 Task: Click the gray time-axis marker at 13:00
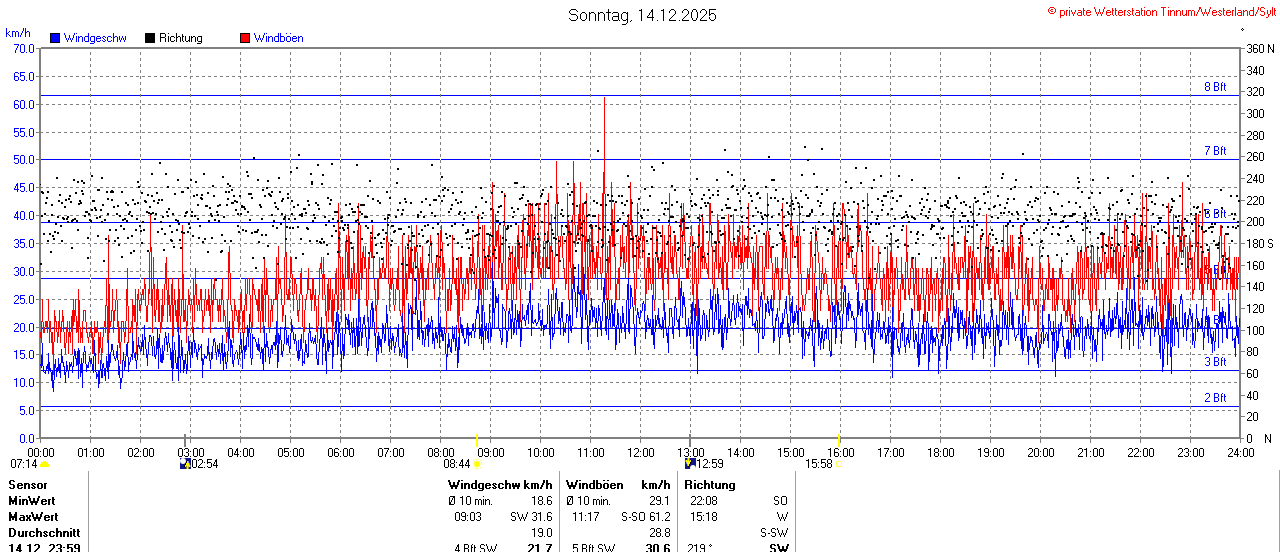pos(690,439)
